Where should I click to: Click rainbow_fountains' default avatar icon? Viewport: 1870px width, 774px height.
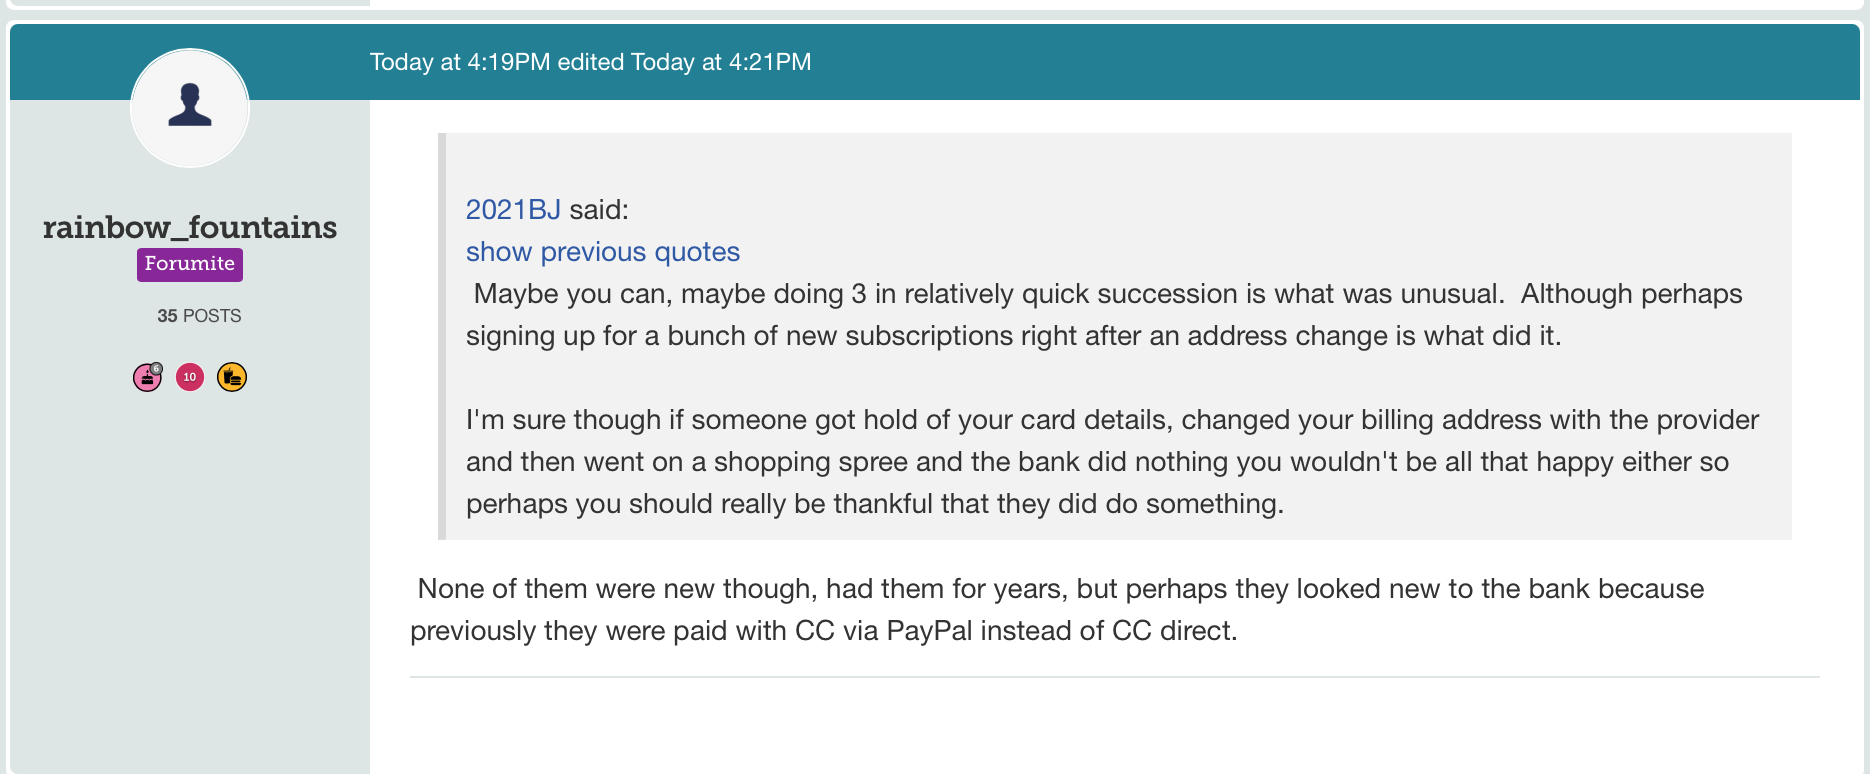(x=190, y=107)
